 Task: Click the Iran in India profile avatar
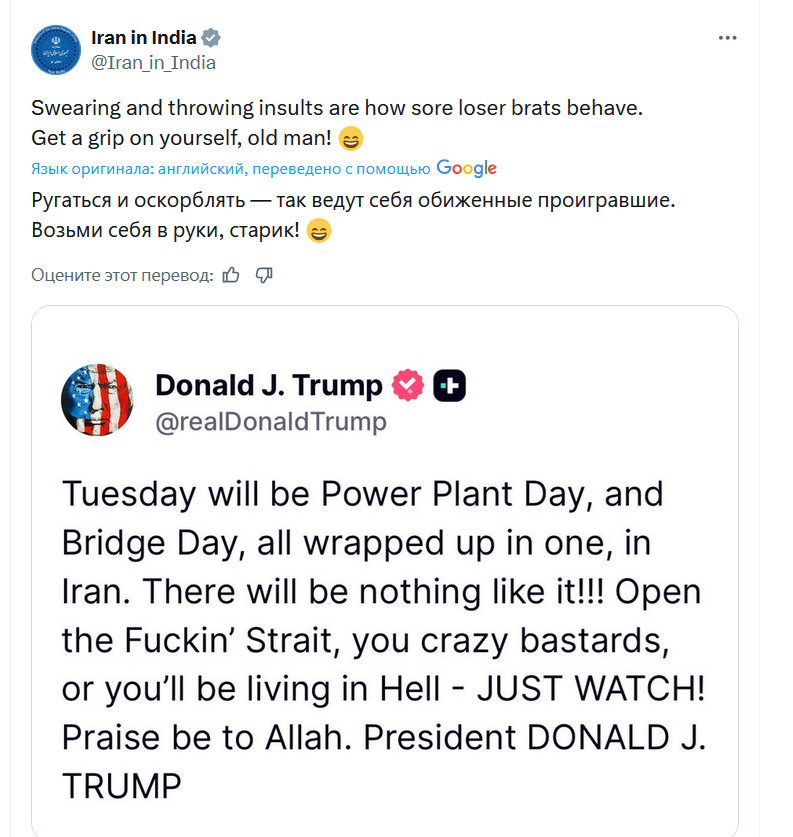[x=56, y=50]
